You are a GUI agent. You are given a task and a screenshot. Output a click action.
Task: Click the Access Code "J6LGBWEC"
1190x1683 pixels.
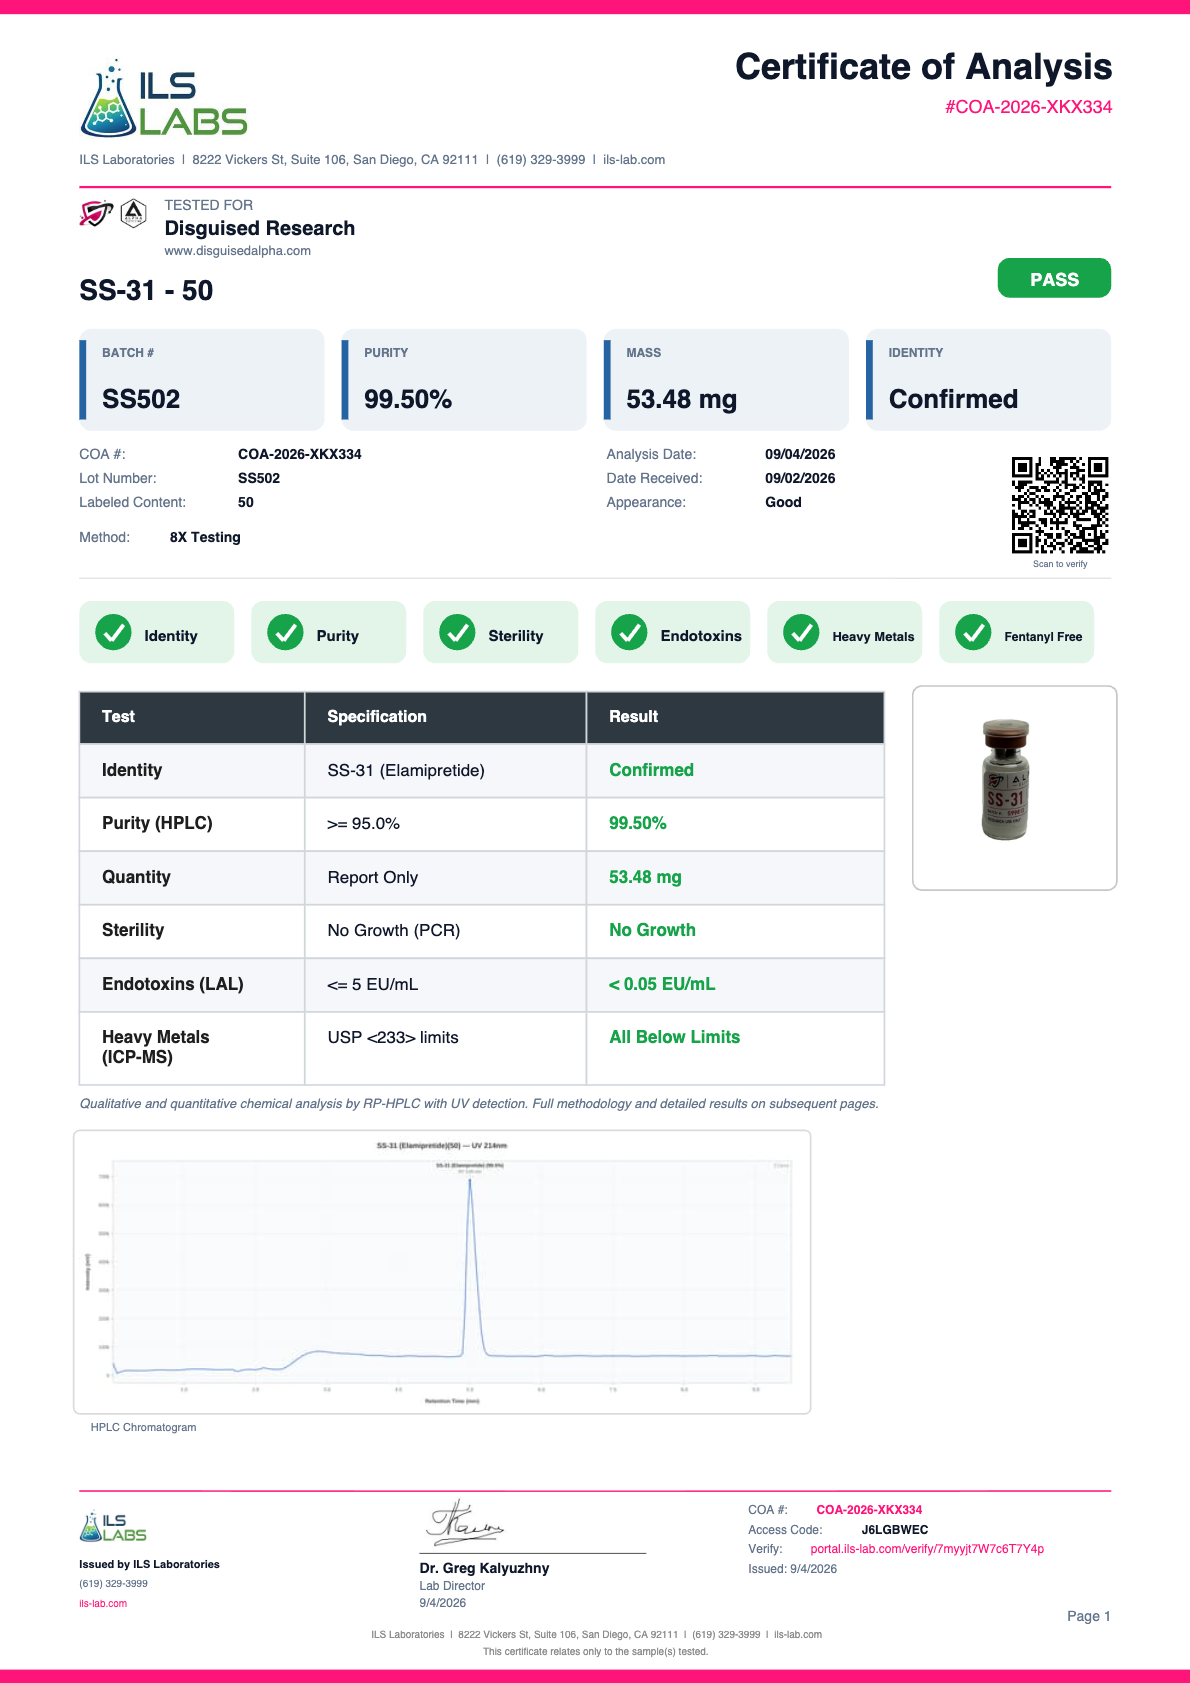[894, 1530]
